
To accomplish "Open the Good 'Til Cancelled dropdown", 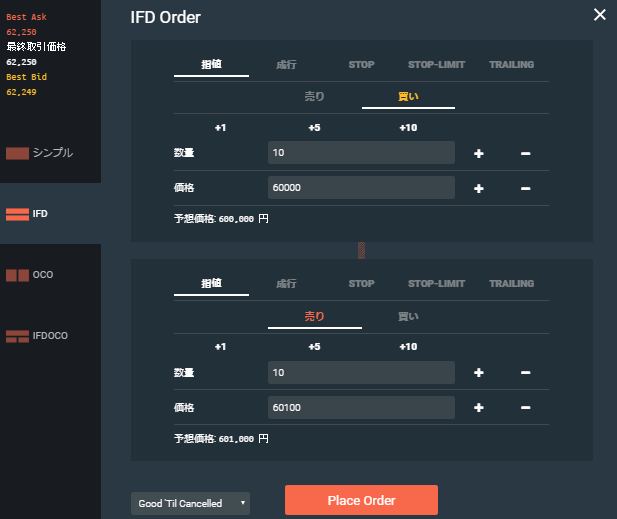I will point(190,503).
